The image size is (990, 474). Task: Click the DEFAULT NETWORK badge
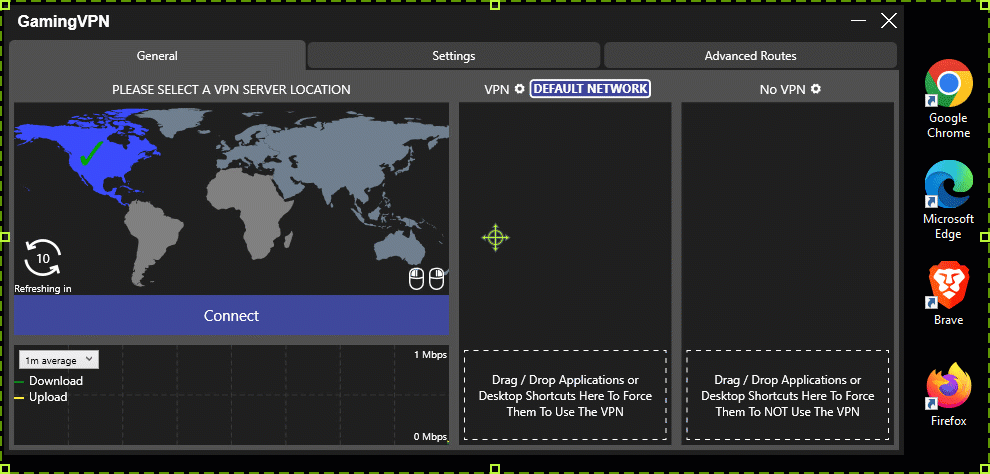click(x=590, y=89)
